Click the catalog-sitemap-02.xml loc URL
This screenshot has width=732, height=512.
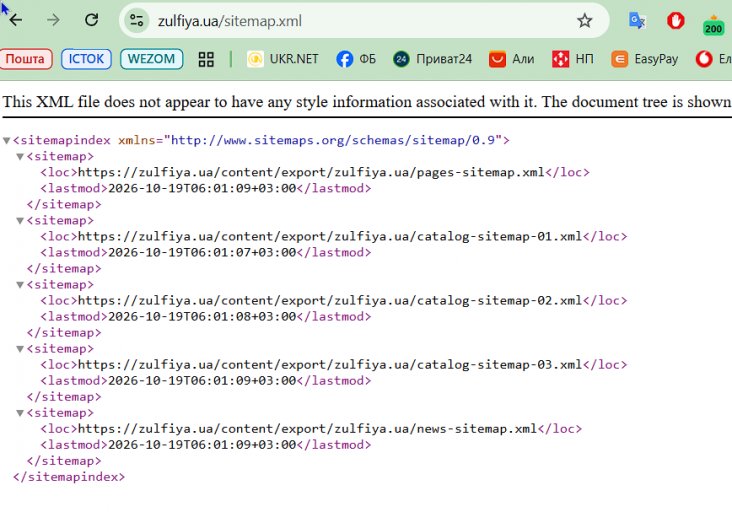330,301
